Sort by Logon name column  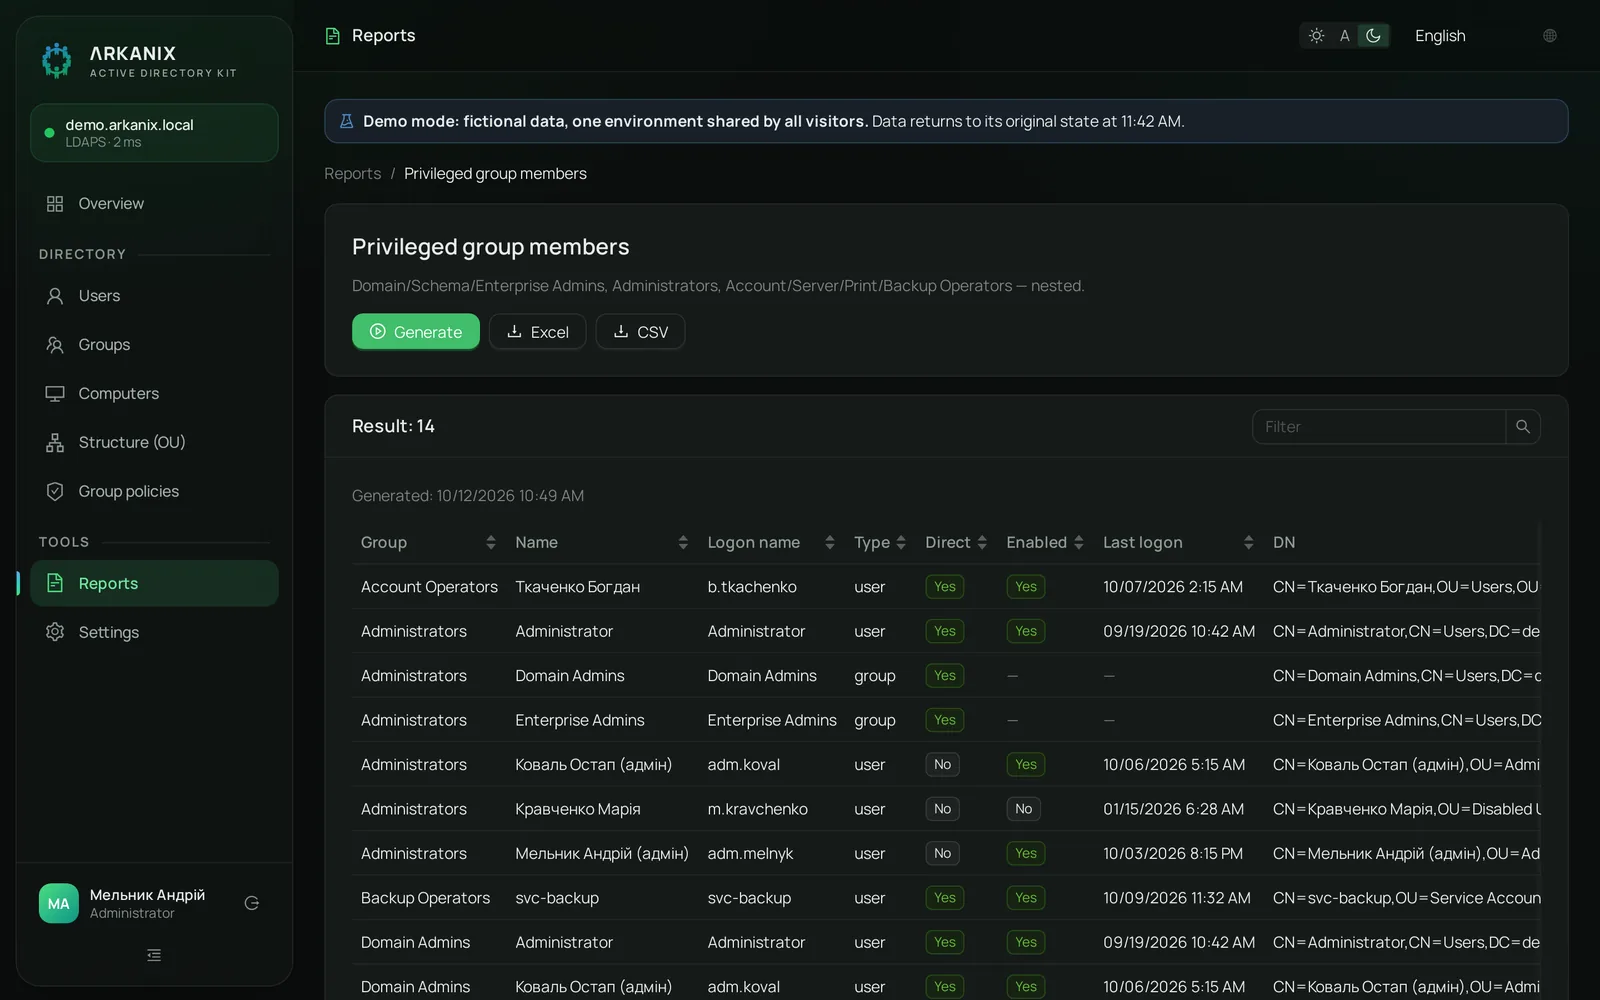pyautogui.click(x=771, y=542)
